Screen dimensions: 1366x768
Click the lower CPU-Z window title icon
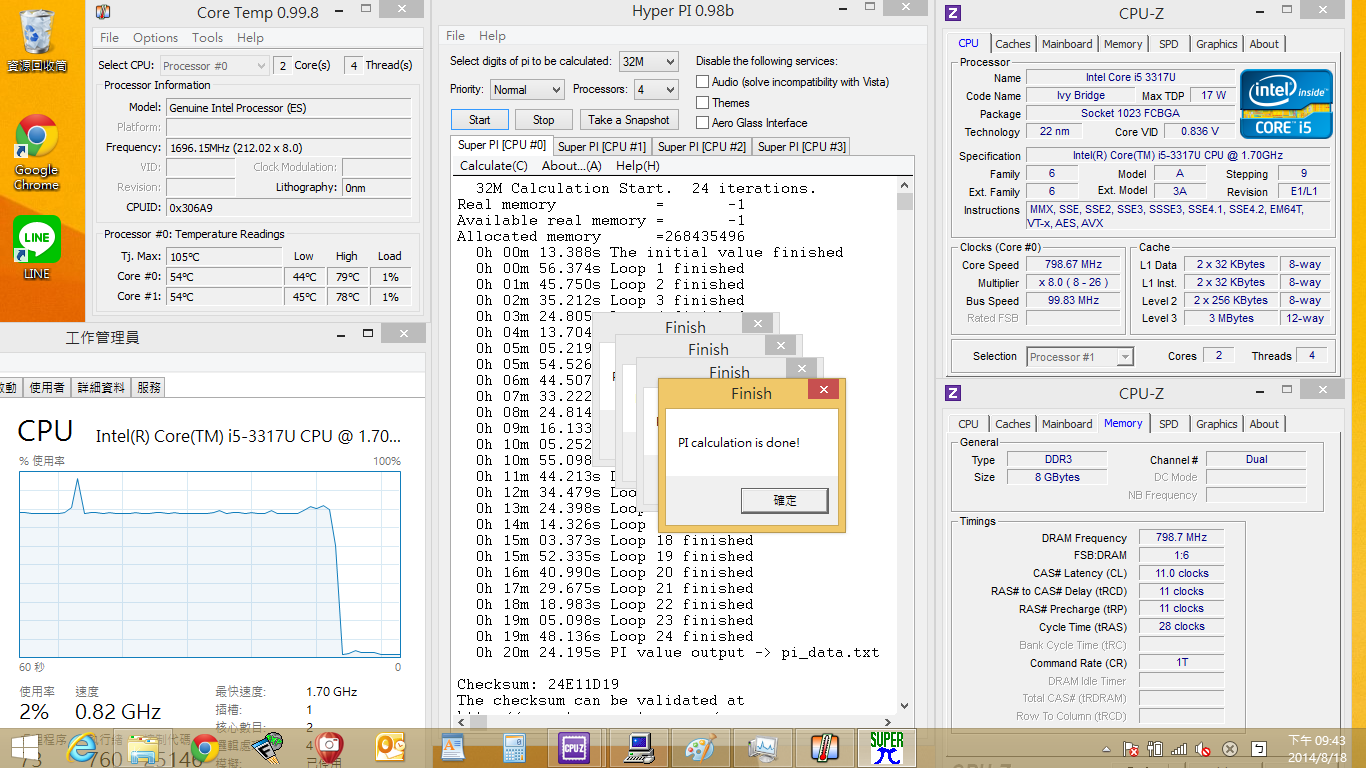(953, 393)
